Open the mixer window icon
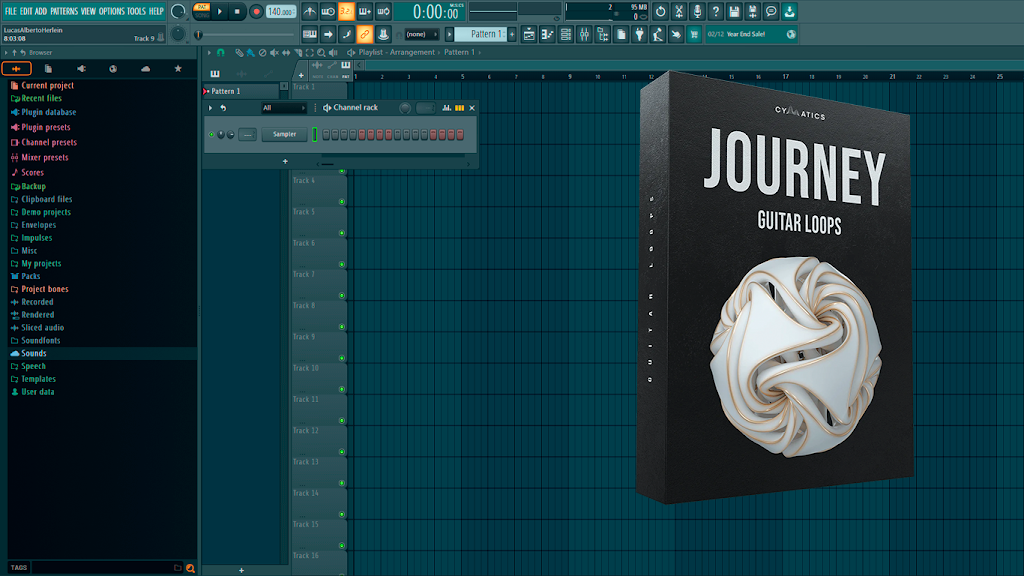This screenshot has width=1024, height=576. click(584, 35)
